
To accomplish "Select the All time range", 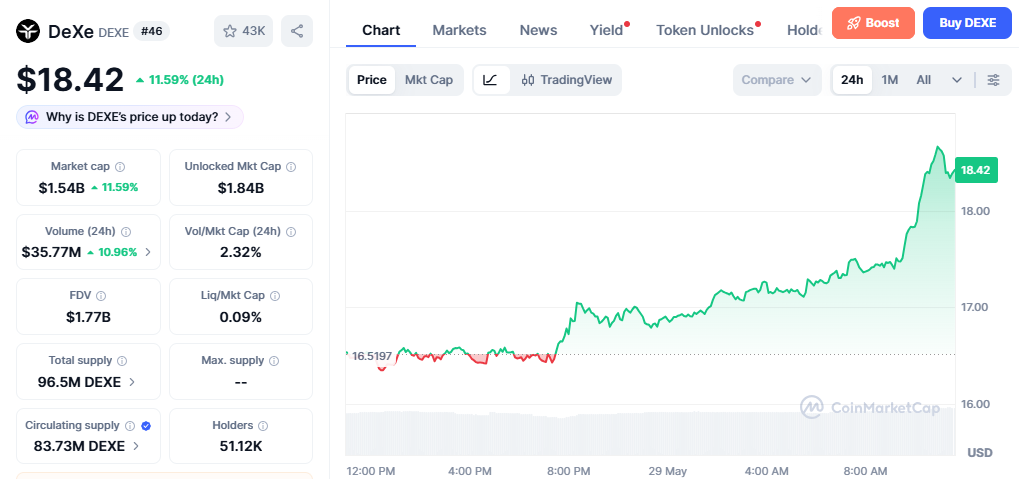I will (923, 80).
